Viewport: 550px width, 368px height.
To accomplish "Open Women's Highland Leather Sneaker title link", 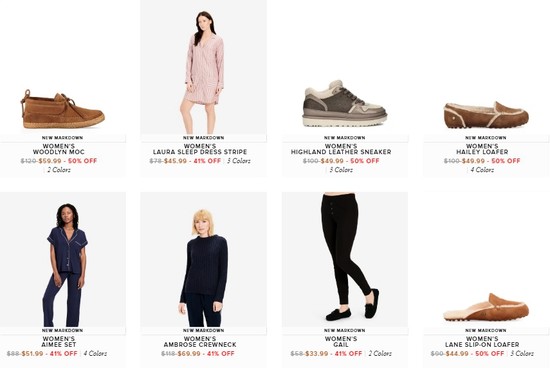I will click(x=341, y=149).
